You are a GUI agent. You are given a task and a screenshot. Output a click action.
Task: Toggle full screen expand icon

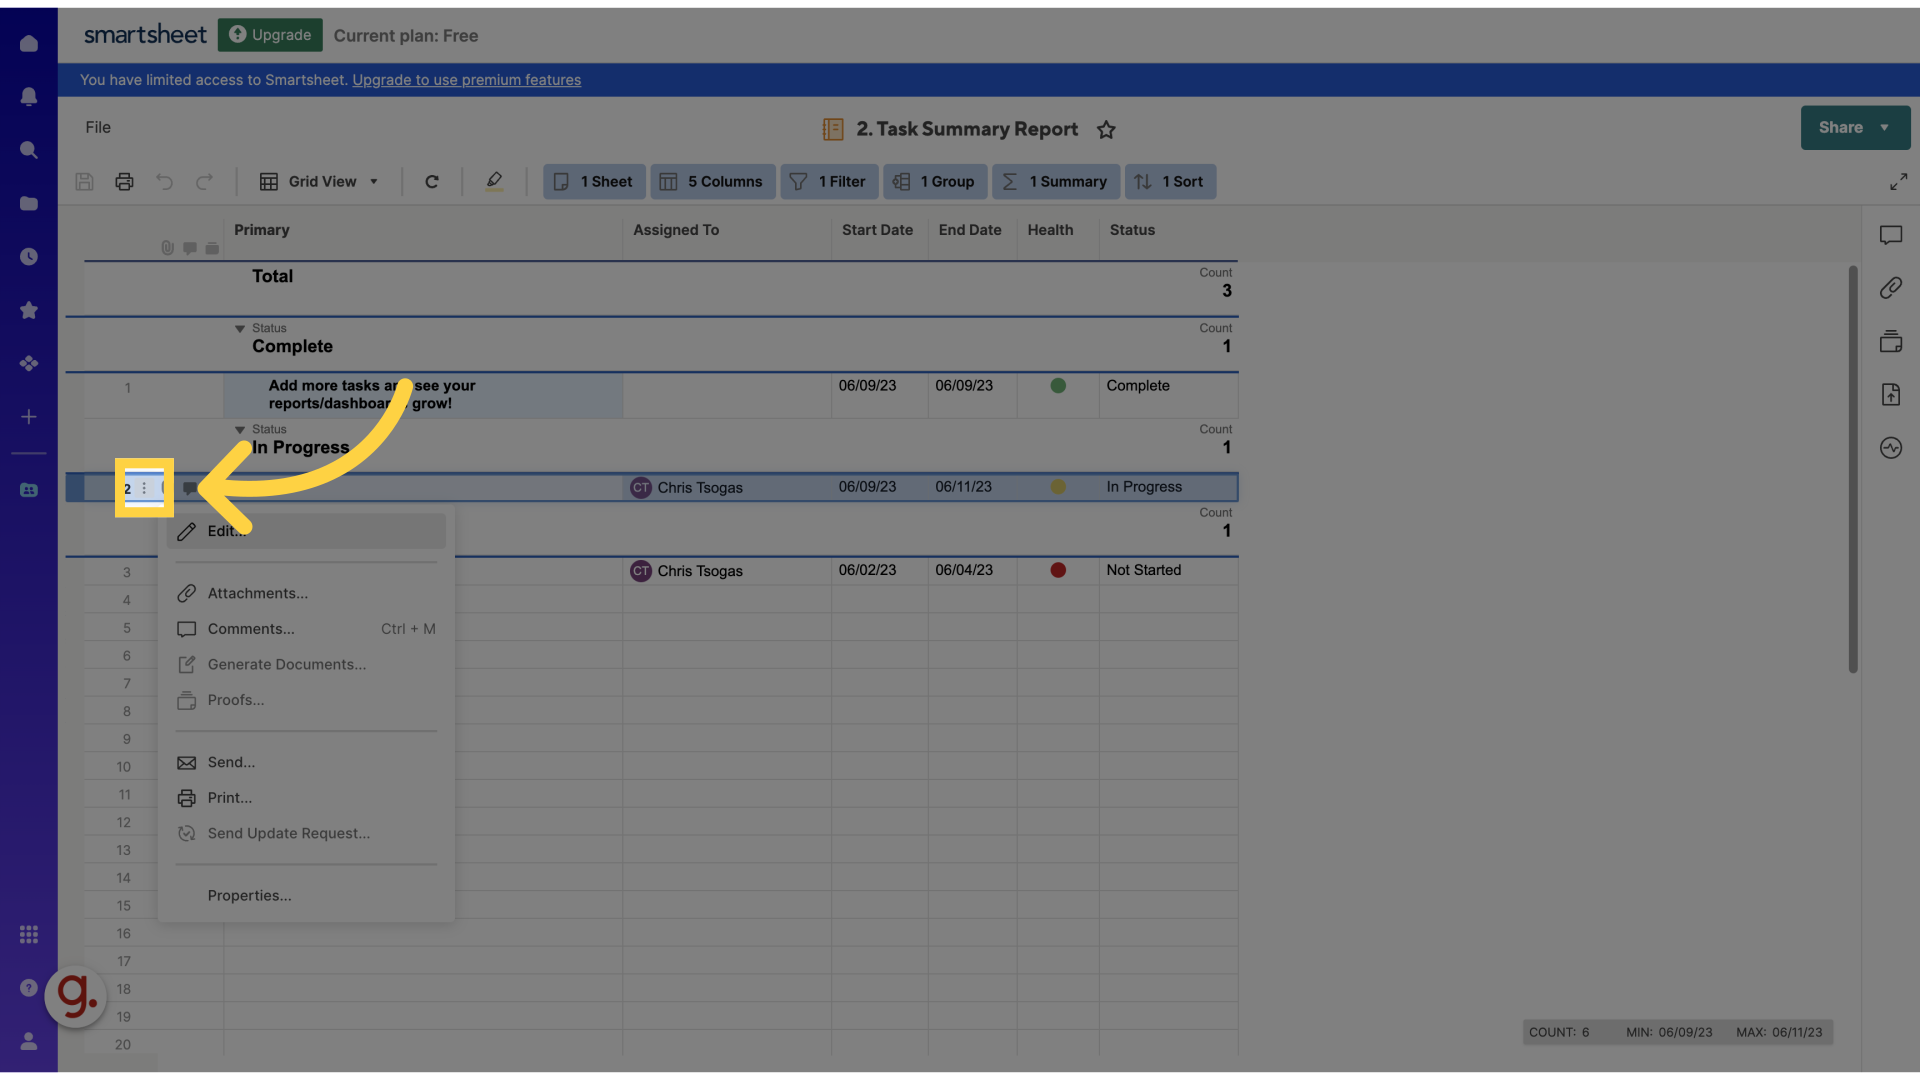click(x=1898, y=181)
